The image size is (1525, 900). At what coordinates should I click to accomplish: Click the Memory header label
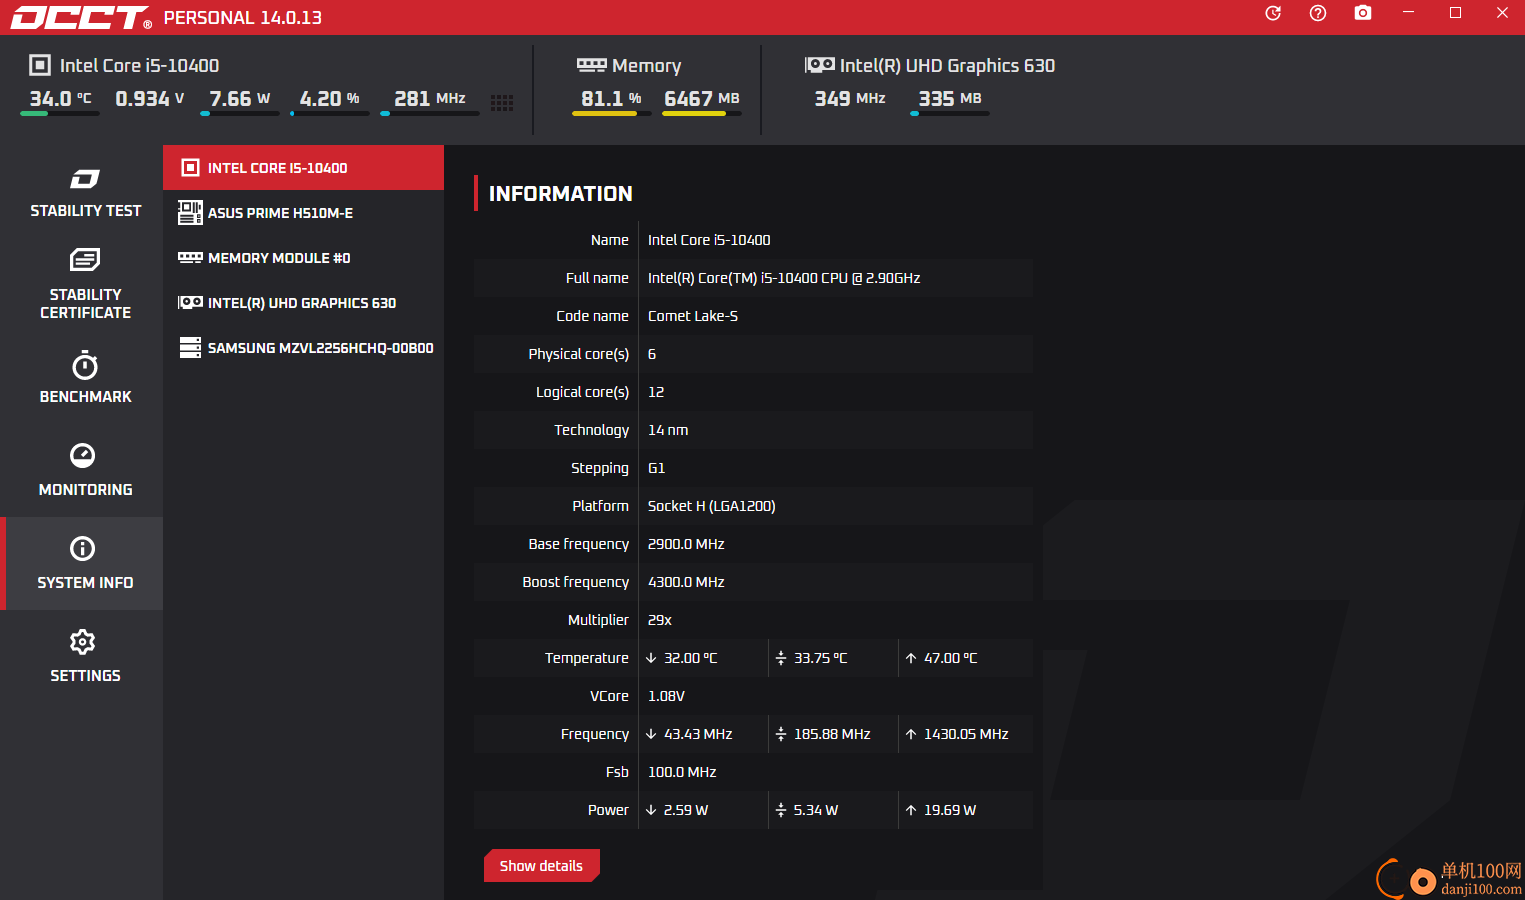coord(646,66)
